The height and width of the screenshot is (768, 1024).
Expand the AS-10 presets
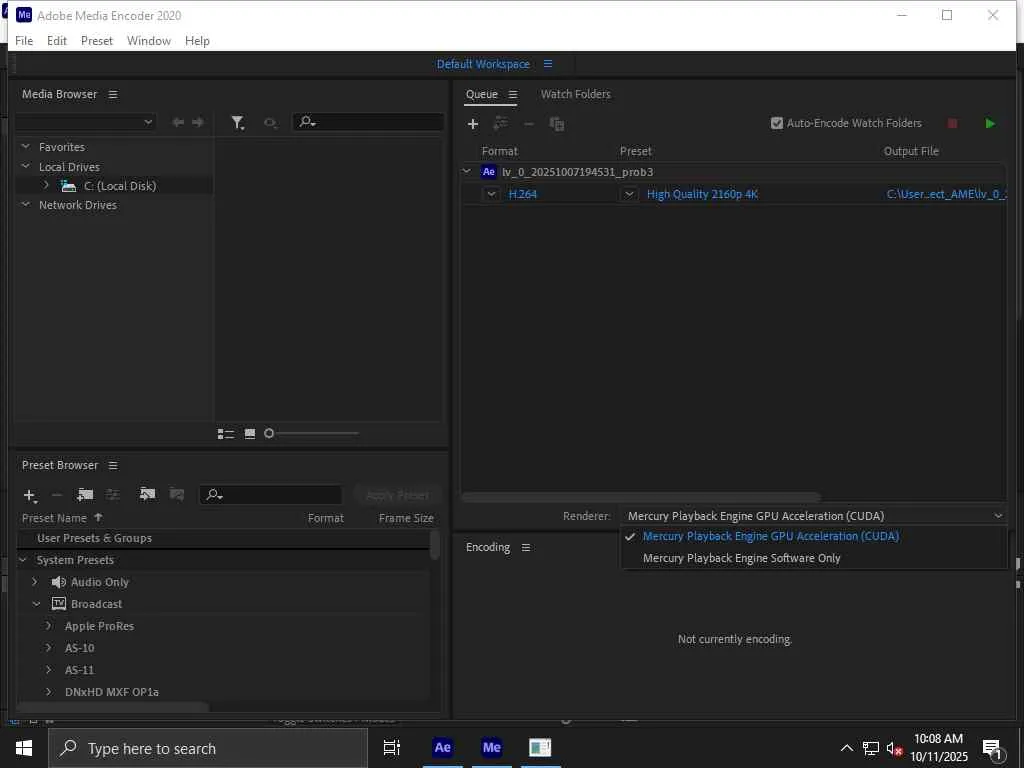pos(48,648)
